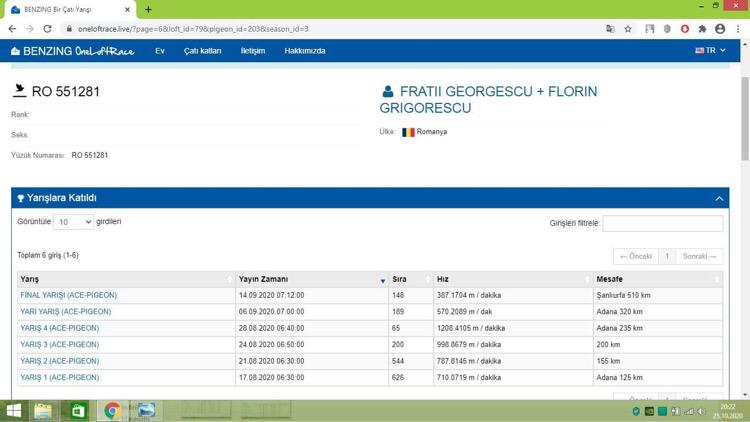The height and width of the screenshot is (422, 750).
Task: Reload the page
Action: point(47,29)
